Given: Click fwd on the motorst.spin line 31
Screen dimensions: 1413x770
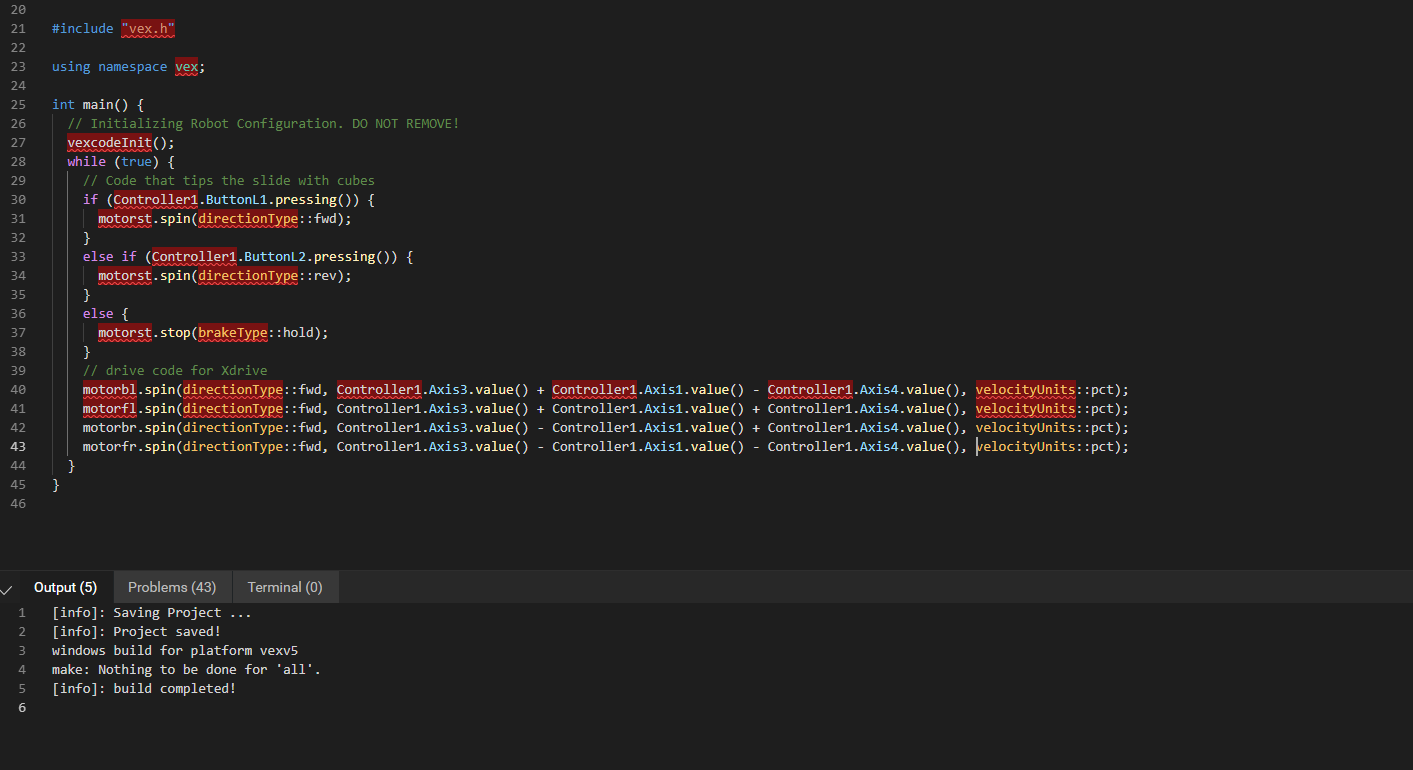Looking at the screenshot, I should pos(325,219).
